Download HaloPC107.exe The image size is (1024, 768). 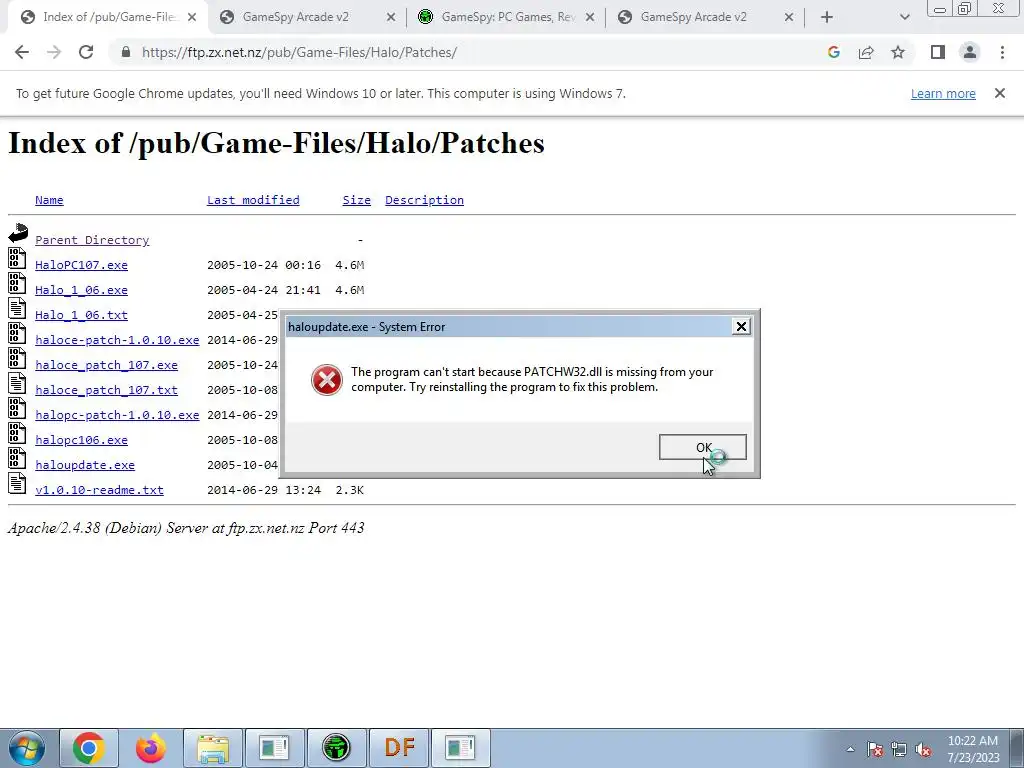(82, 265)
